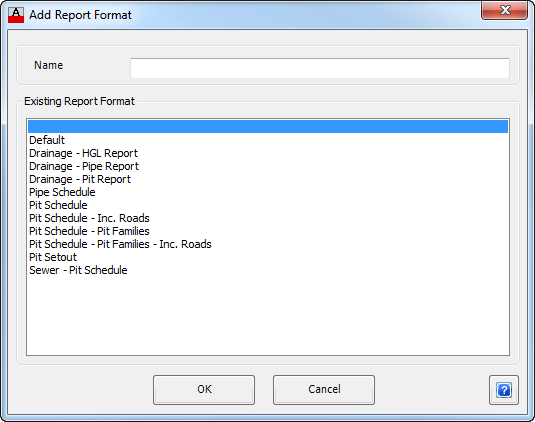Choose Pit Schedule - Inc. Roads
This screenshot has width=535, height=422.
[x=89, y=218]
